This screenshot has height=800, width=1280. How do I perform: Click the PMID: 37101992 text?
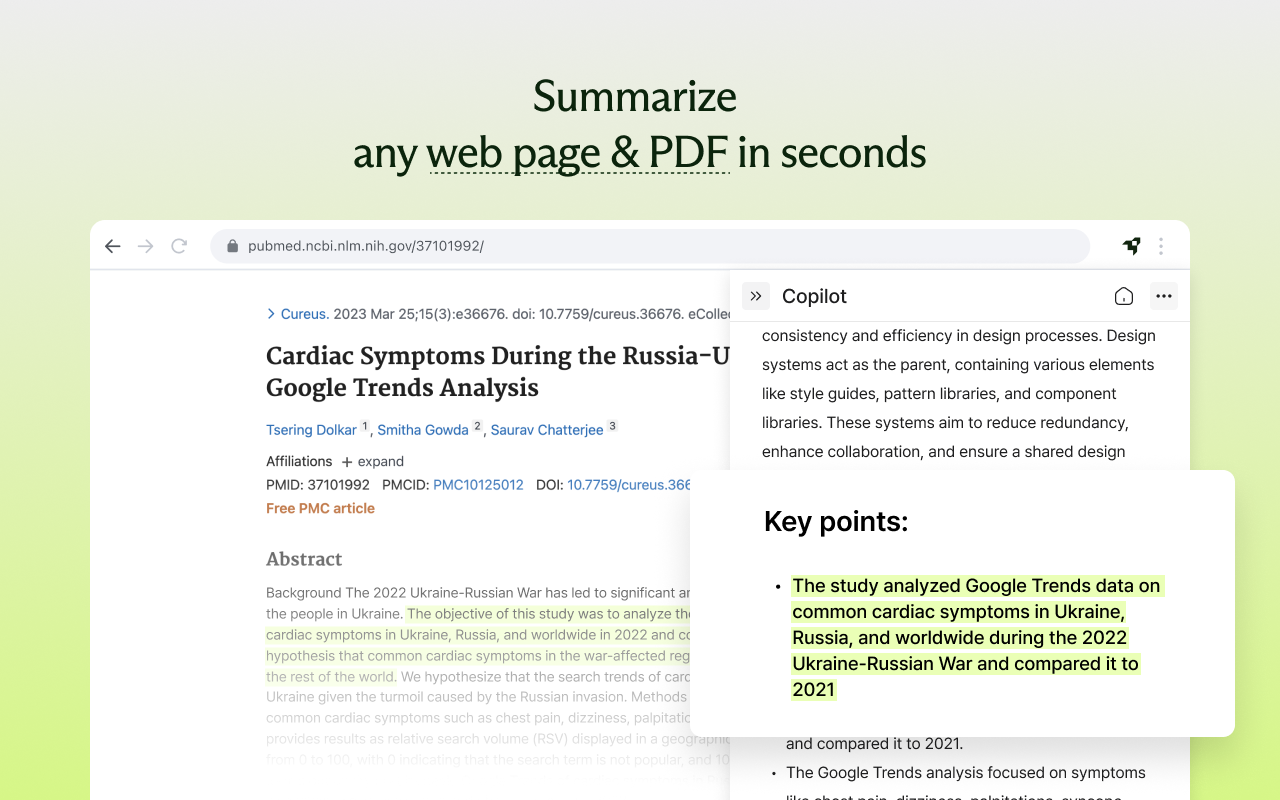[318, 485]
